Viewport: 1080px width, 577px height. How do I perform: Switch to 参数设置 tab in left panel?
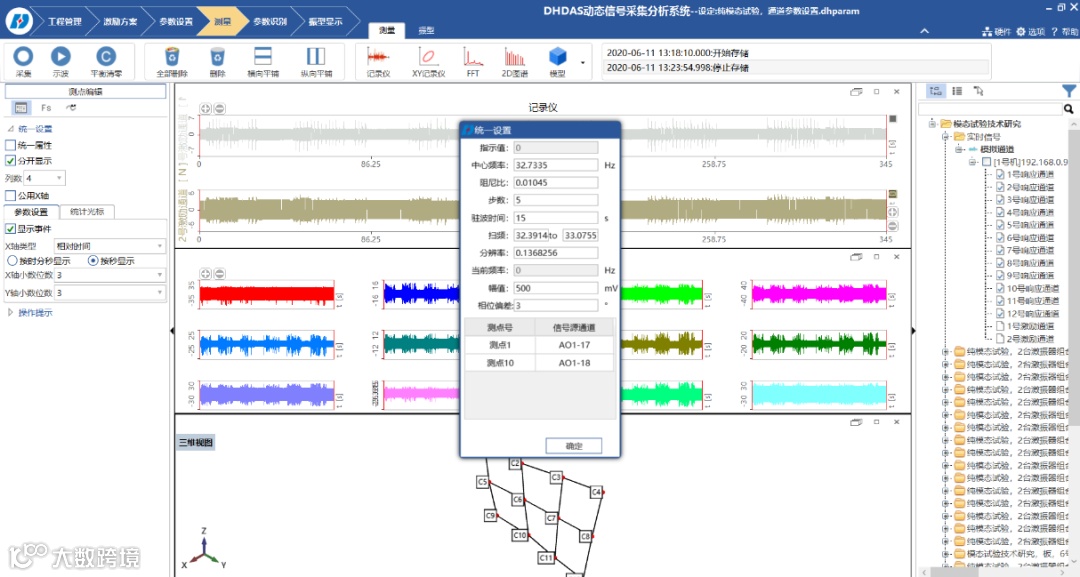(x=31, y=211)
